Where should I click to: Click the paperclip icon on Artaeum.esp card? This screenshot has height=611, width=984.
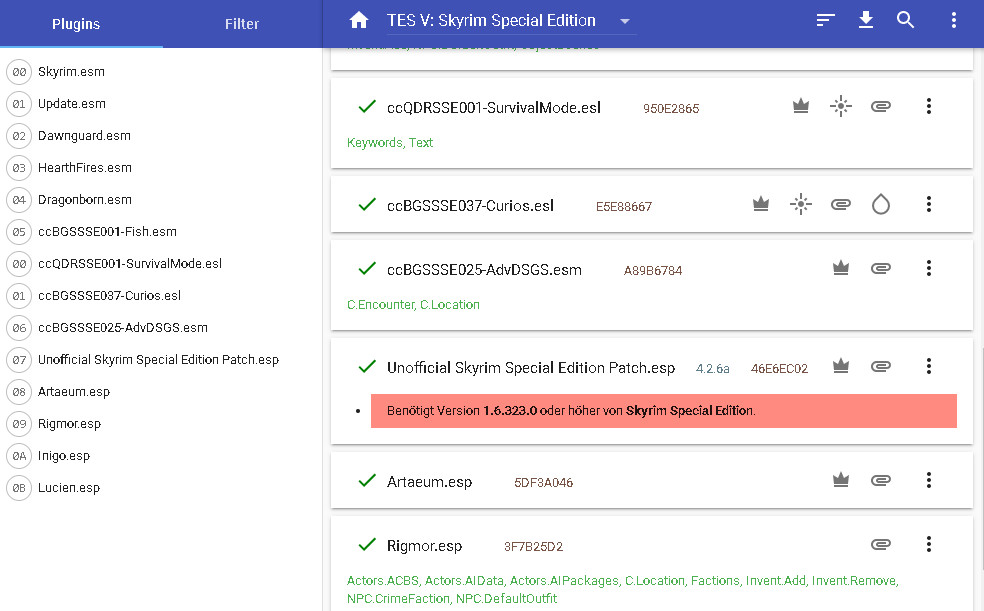point(880,481)
